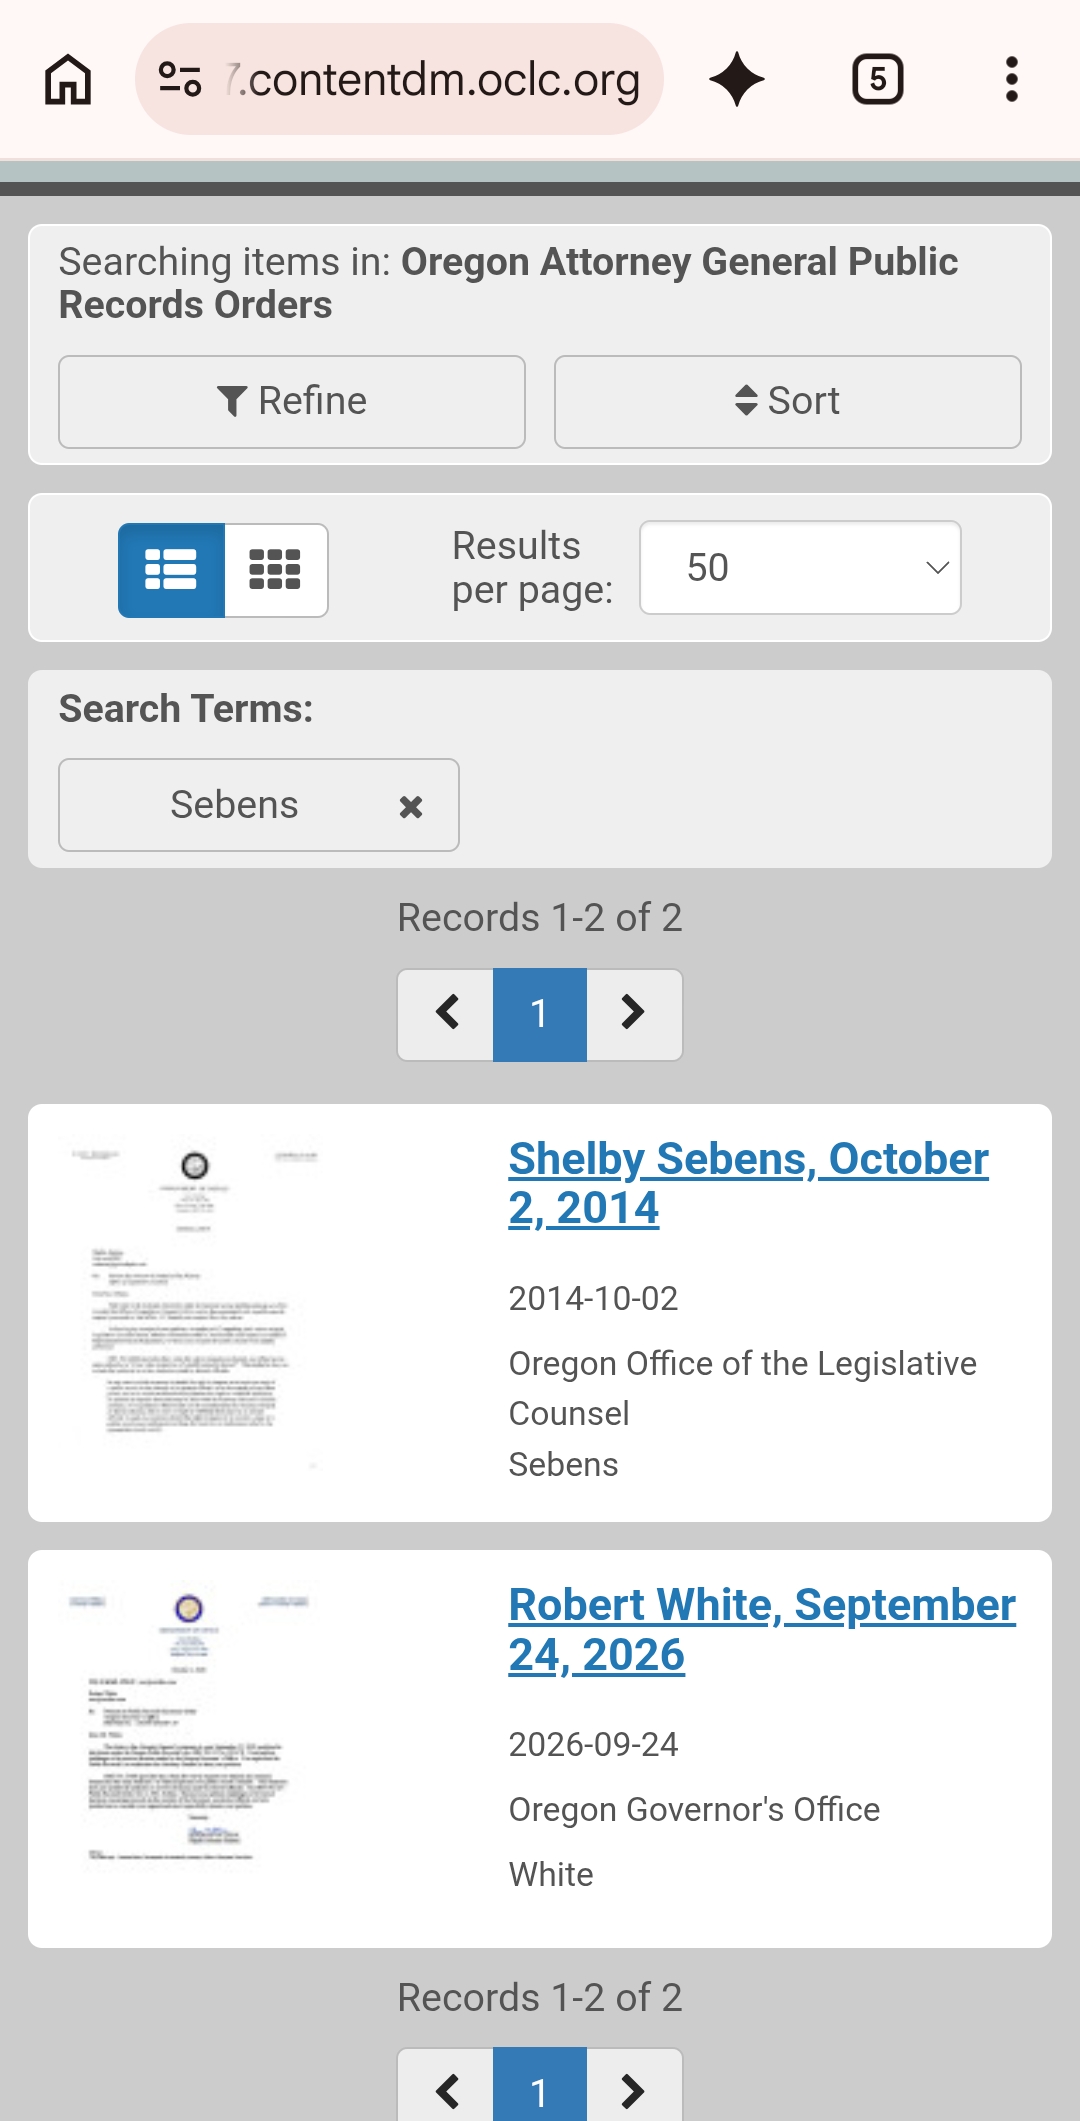
Task: Go to next page in top pagination
Action: coord(634,1014)
